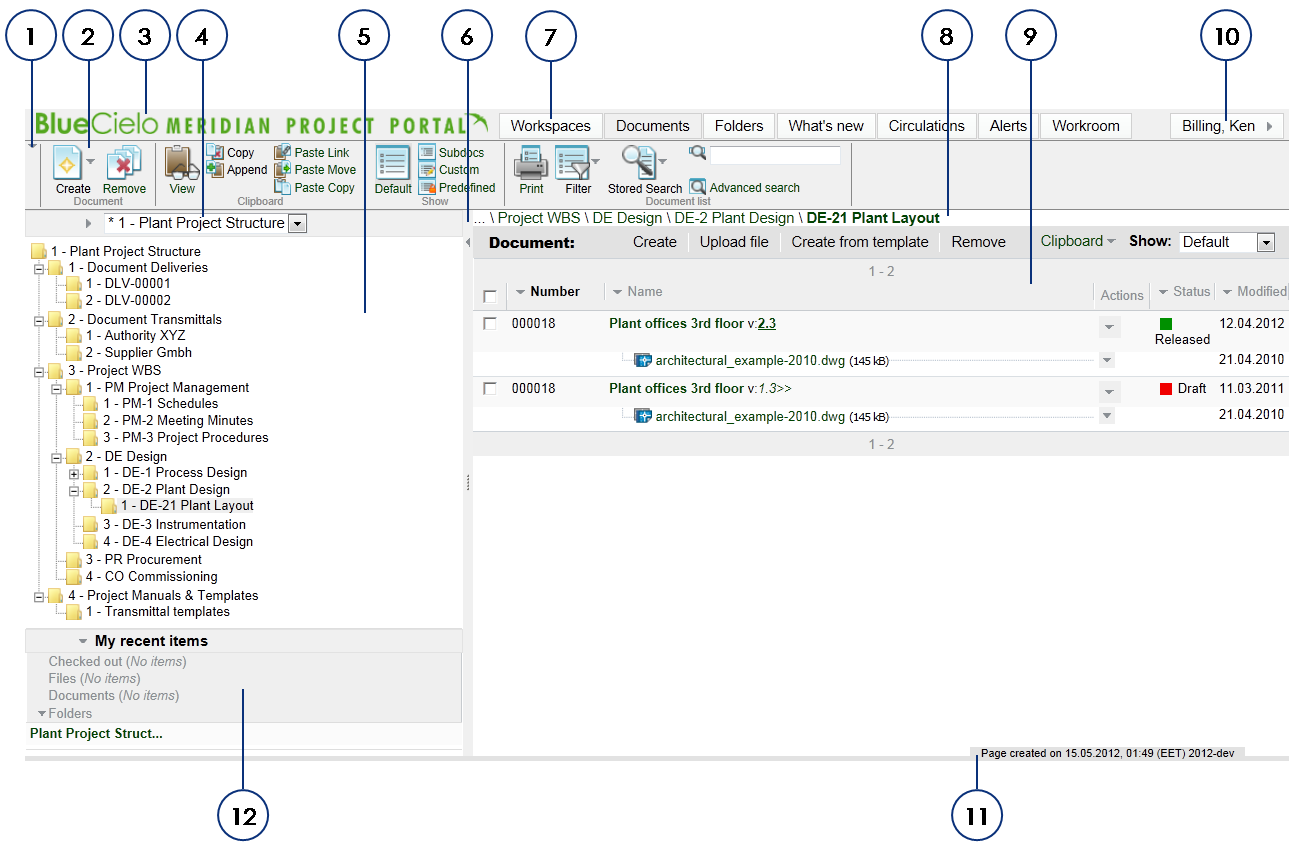Open the Clipboard dropdown in document bar

tap(1078, 241)
